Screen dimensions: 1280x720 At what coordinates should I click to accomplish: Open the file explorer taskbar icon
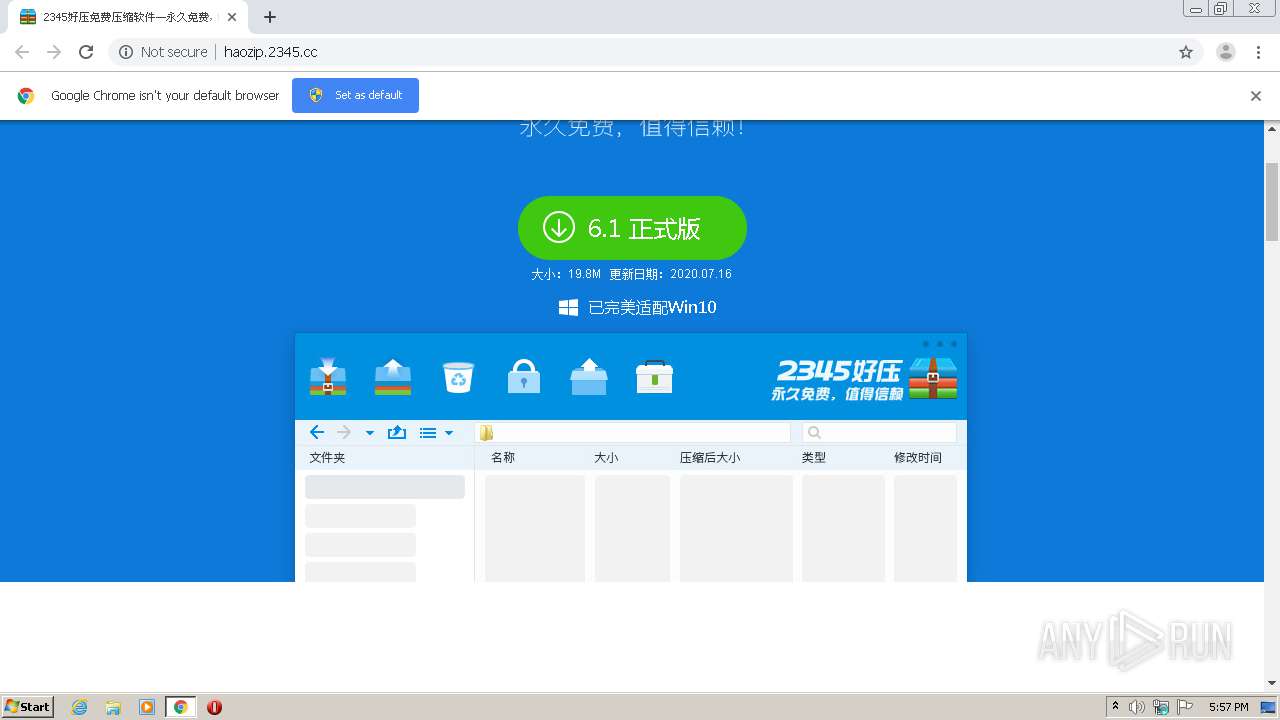pyautogui.click(x=113, y=707)
